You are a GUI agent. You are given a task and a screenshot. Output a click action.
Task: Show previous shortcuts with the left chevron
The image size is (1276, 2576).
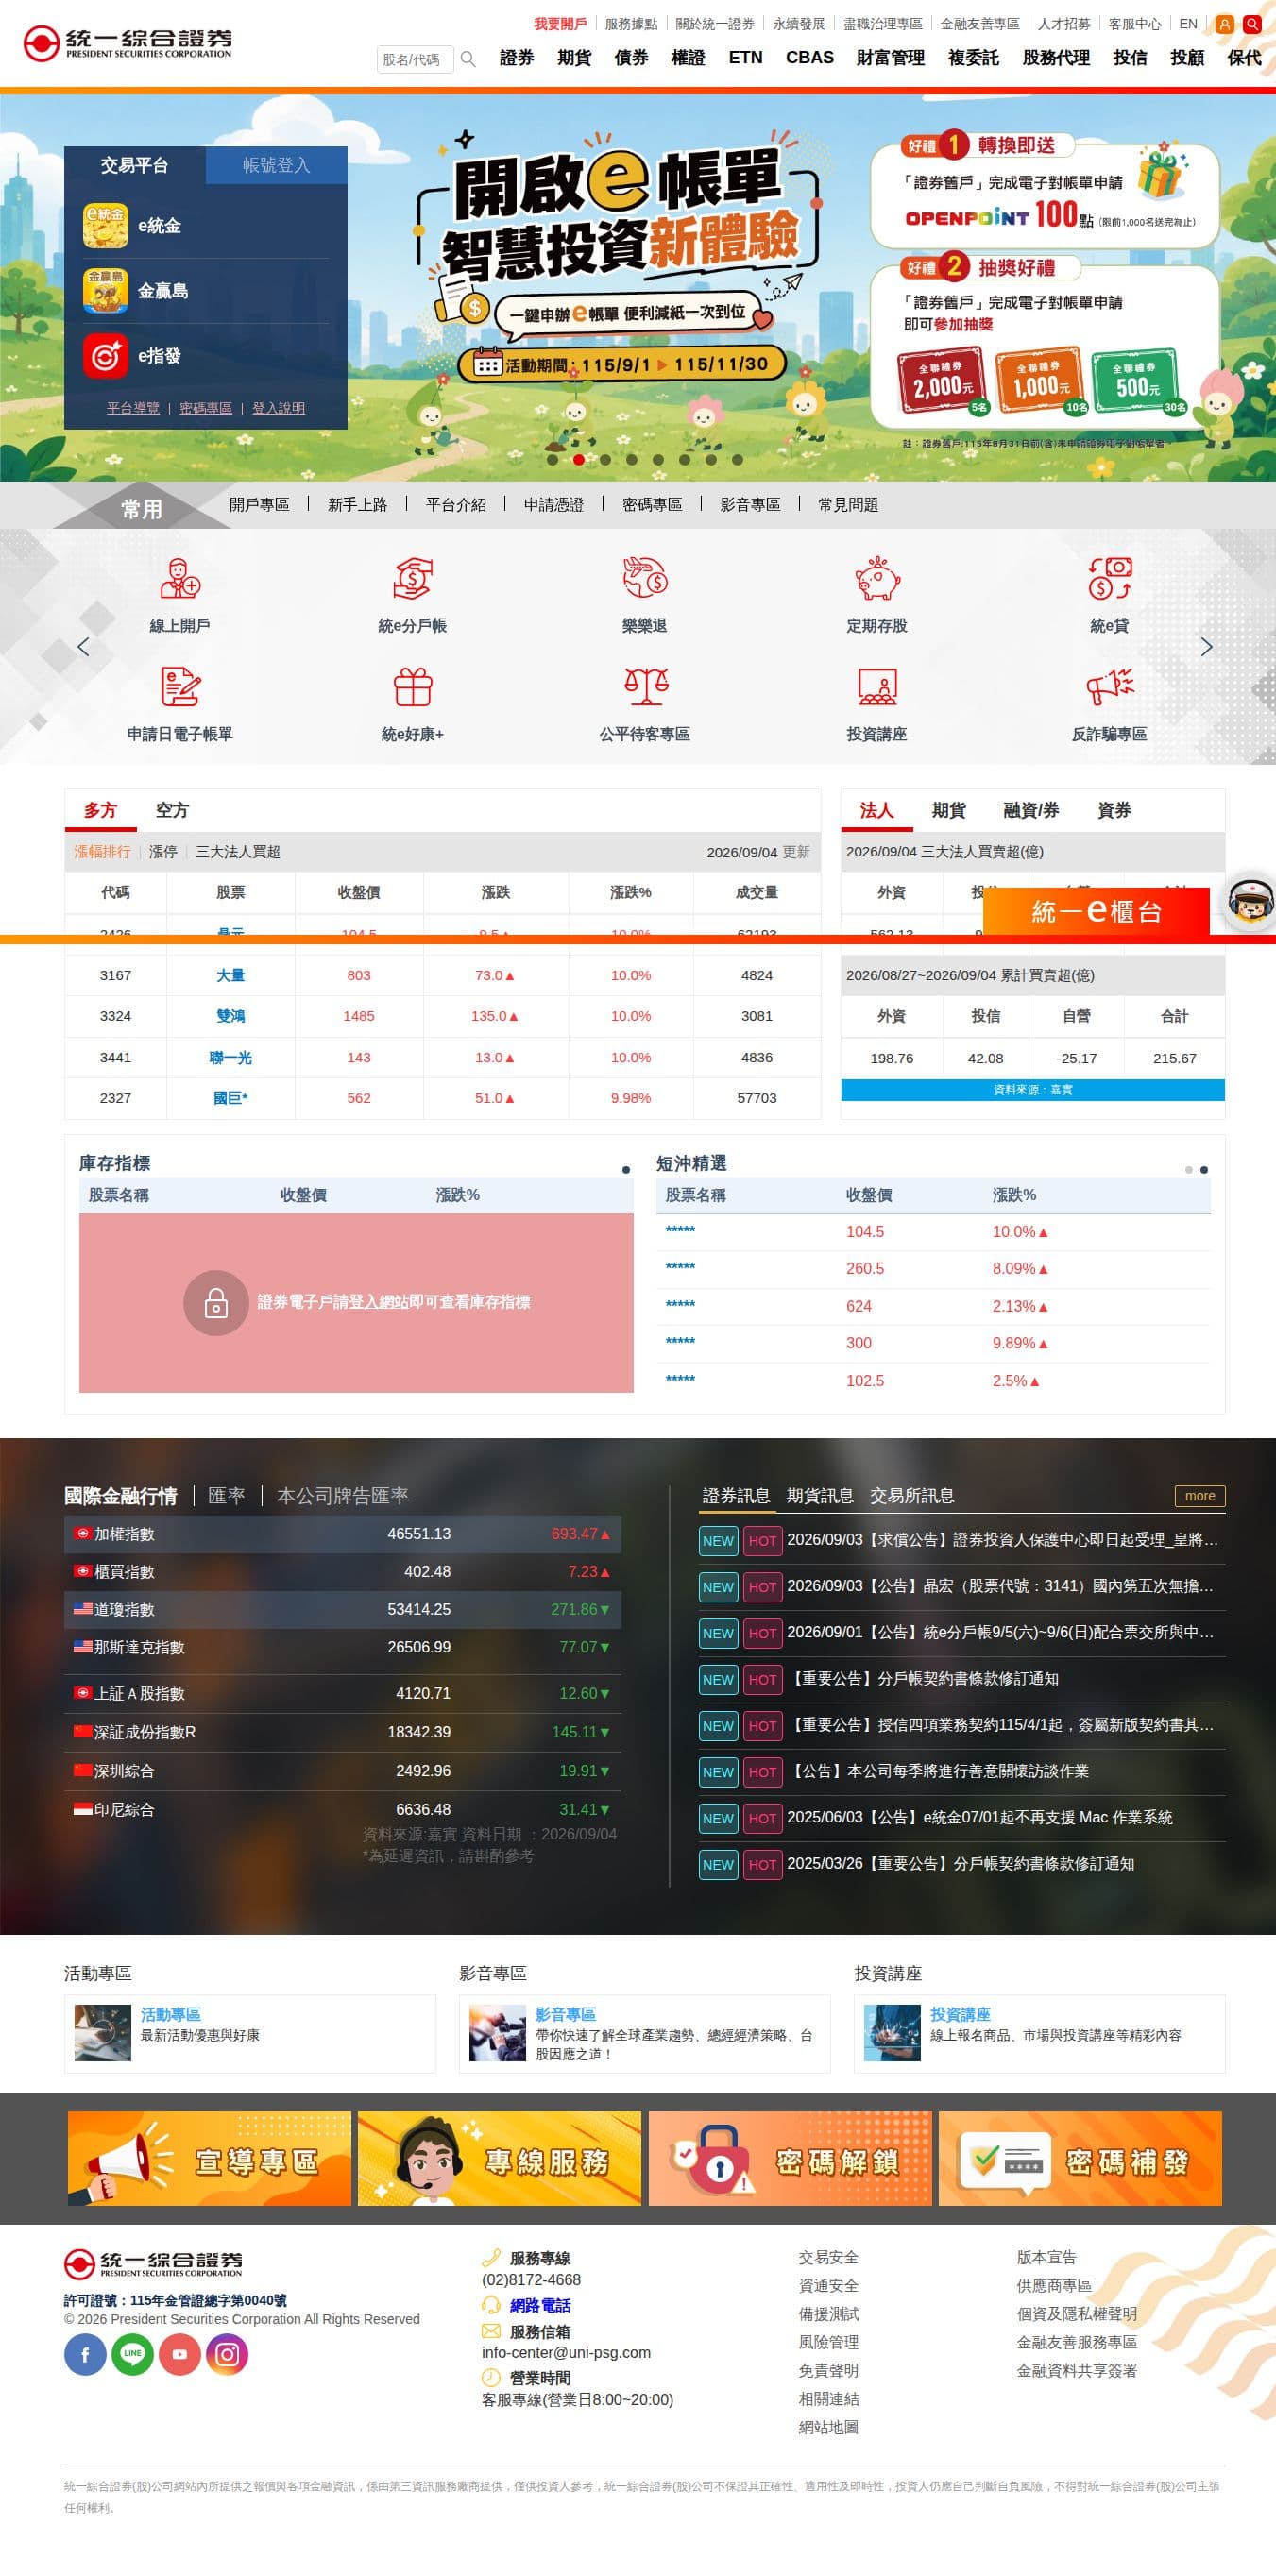point(83,647)
